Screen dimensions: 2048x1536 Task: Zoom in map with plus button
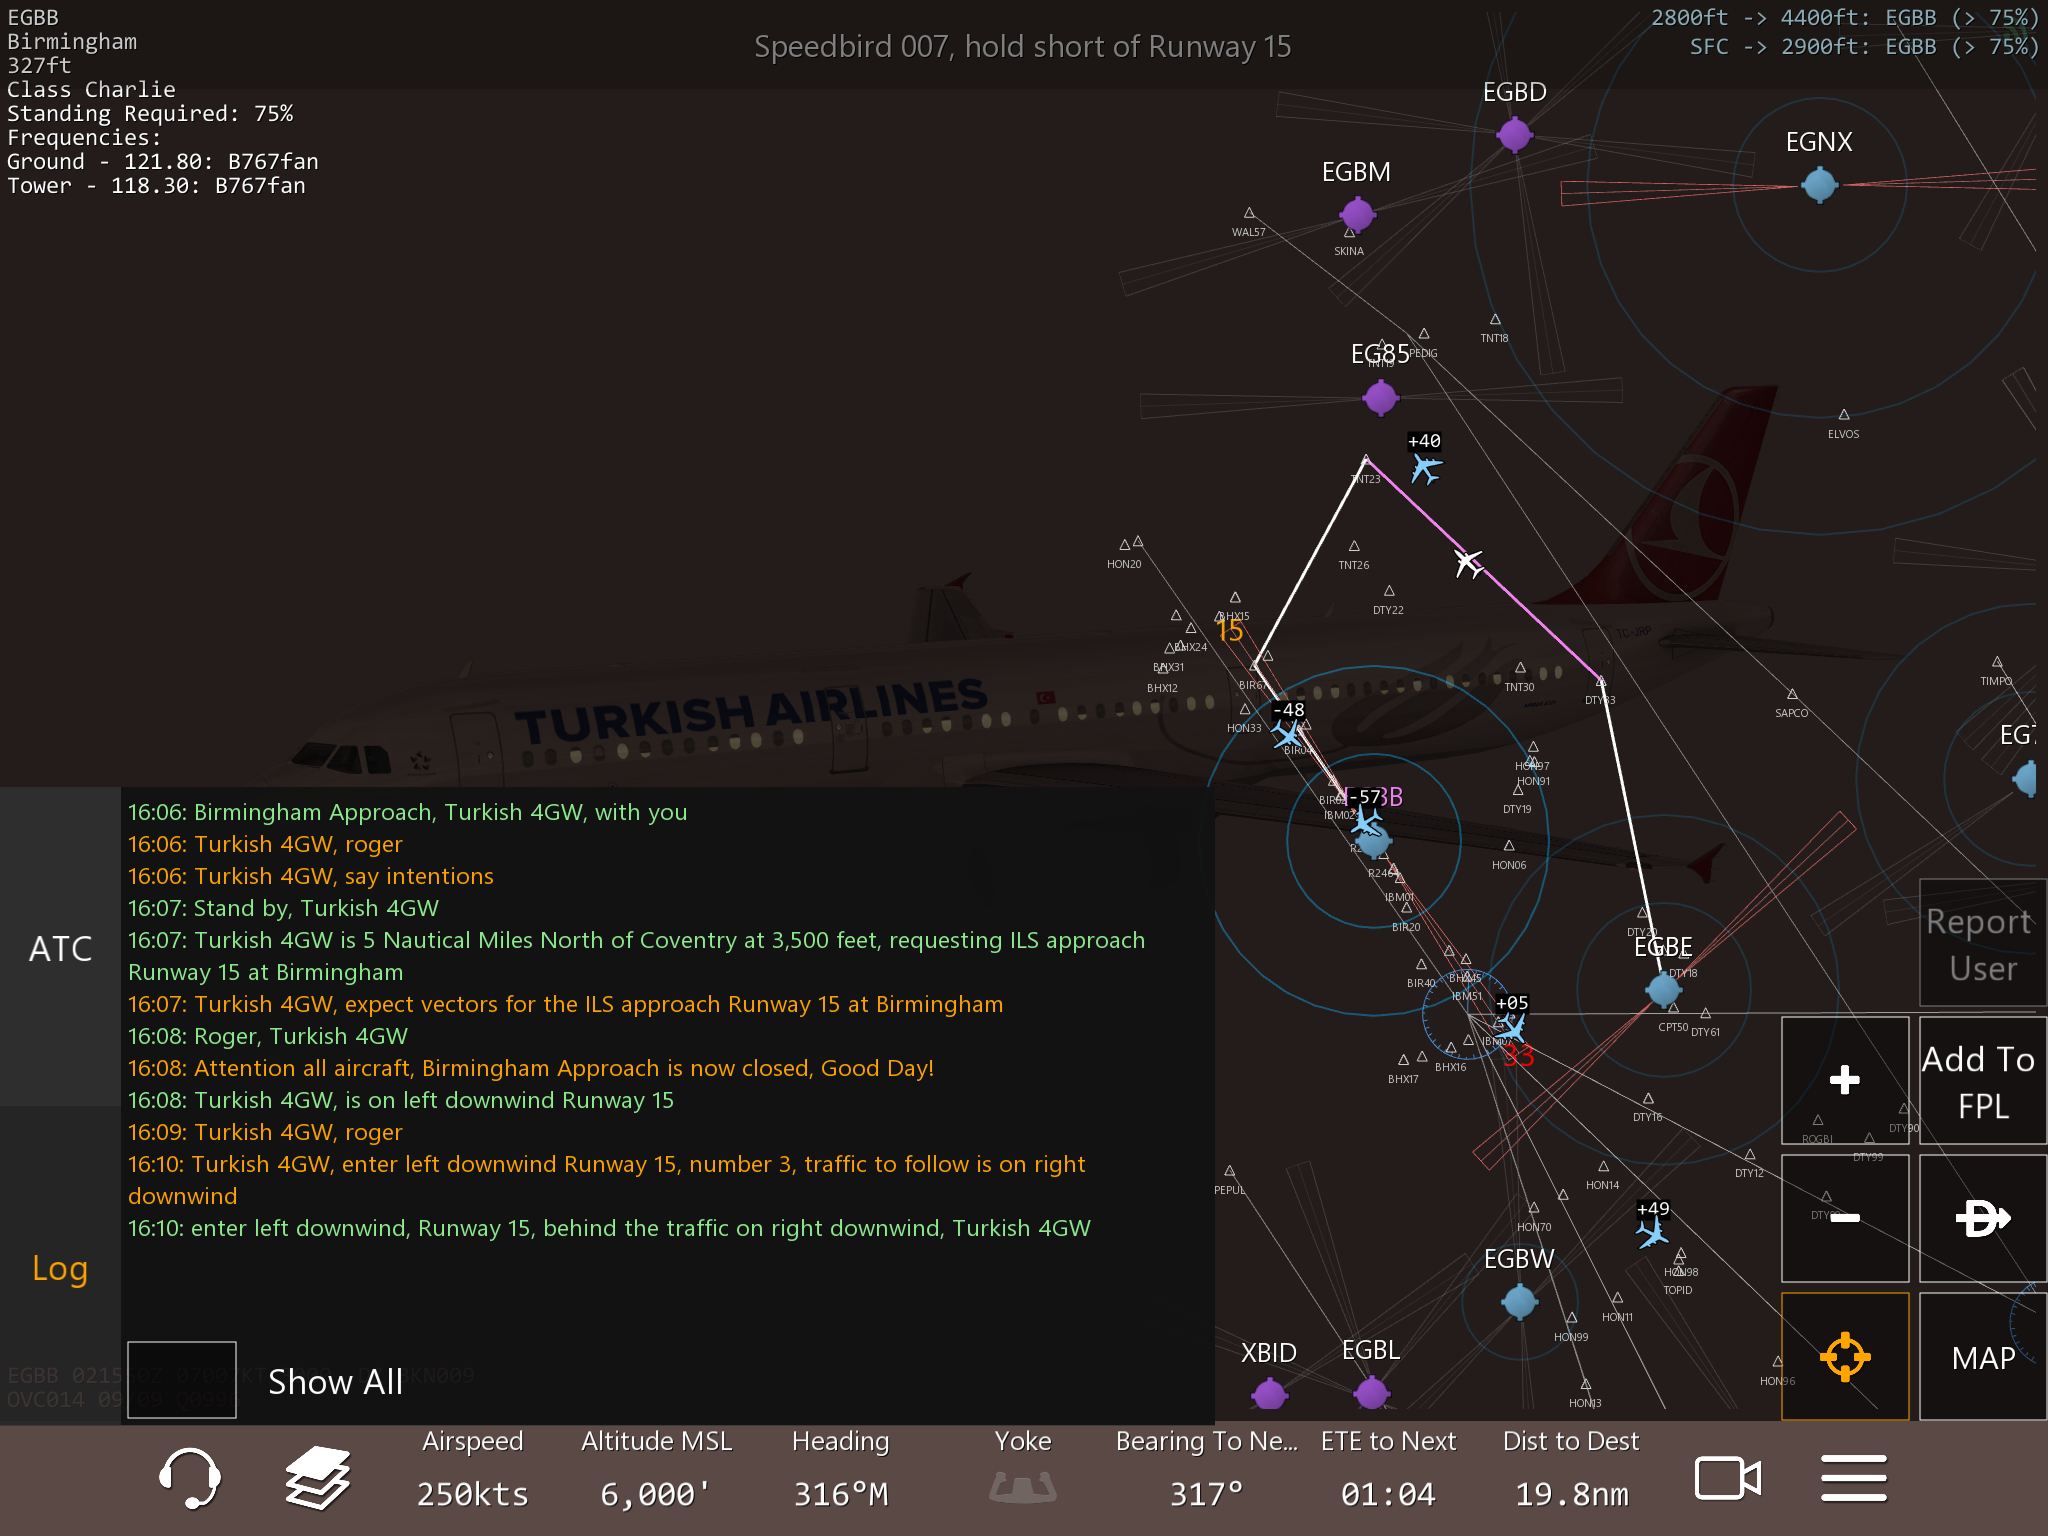1844,1080
